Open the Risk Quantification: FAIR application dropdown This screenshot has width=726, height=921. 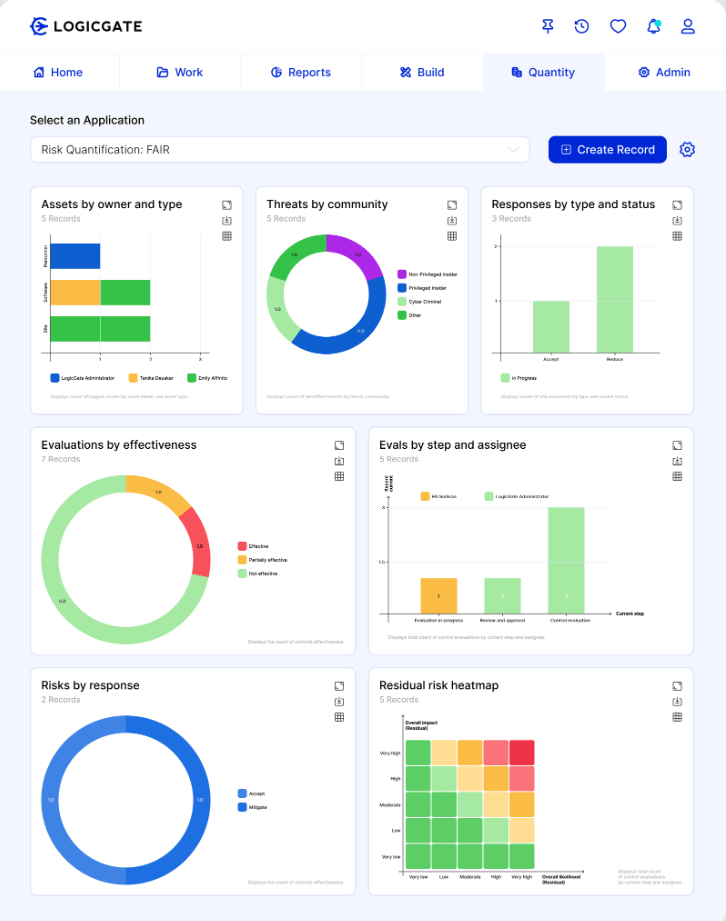(280, 150)
